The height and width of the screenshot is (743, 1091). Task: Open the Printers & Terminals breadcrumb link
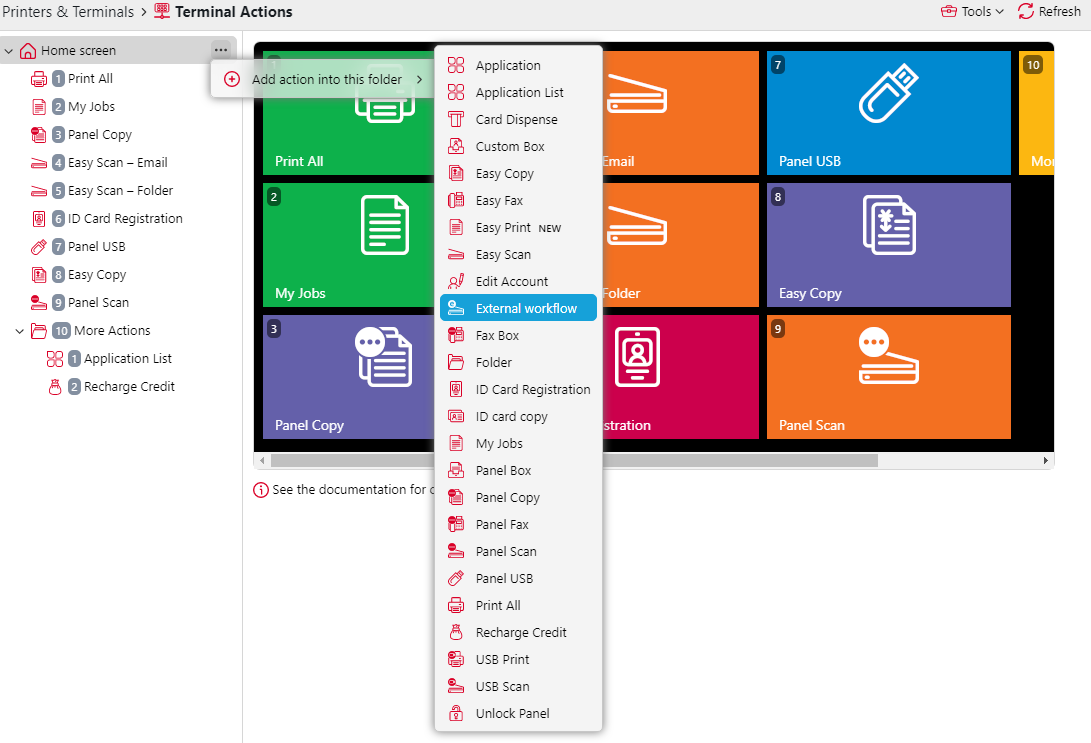click(68, 11)
